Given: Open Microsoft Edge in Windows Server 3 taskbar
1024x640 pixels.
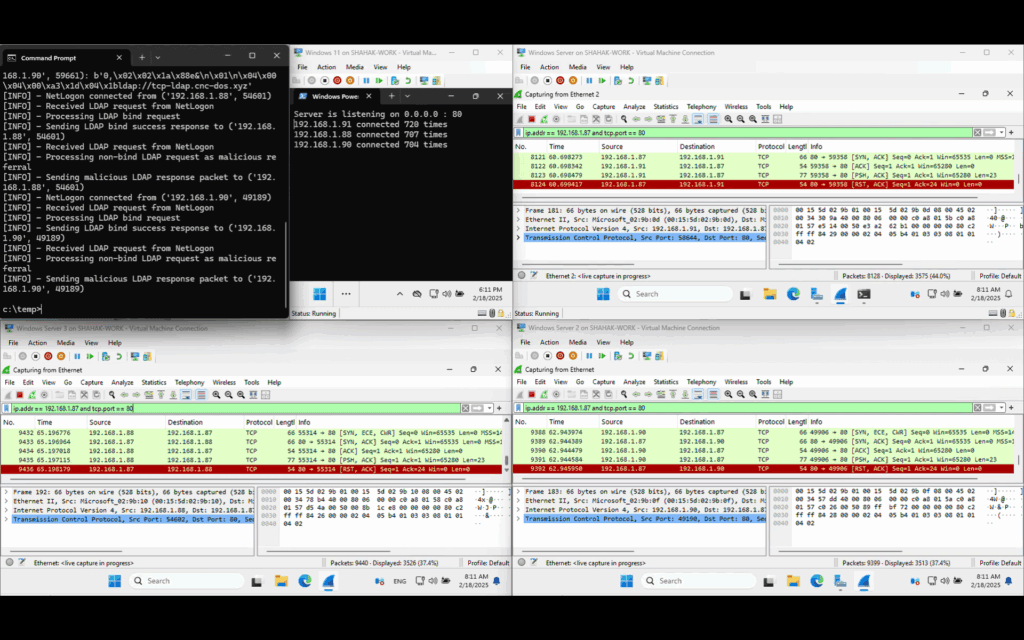Looking at the screenshot, I should (x=305, y=581).
